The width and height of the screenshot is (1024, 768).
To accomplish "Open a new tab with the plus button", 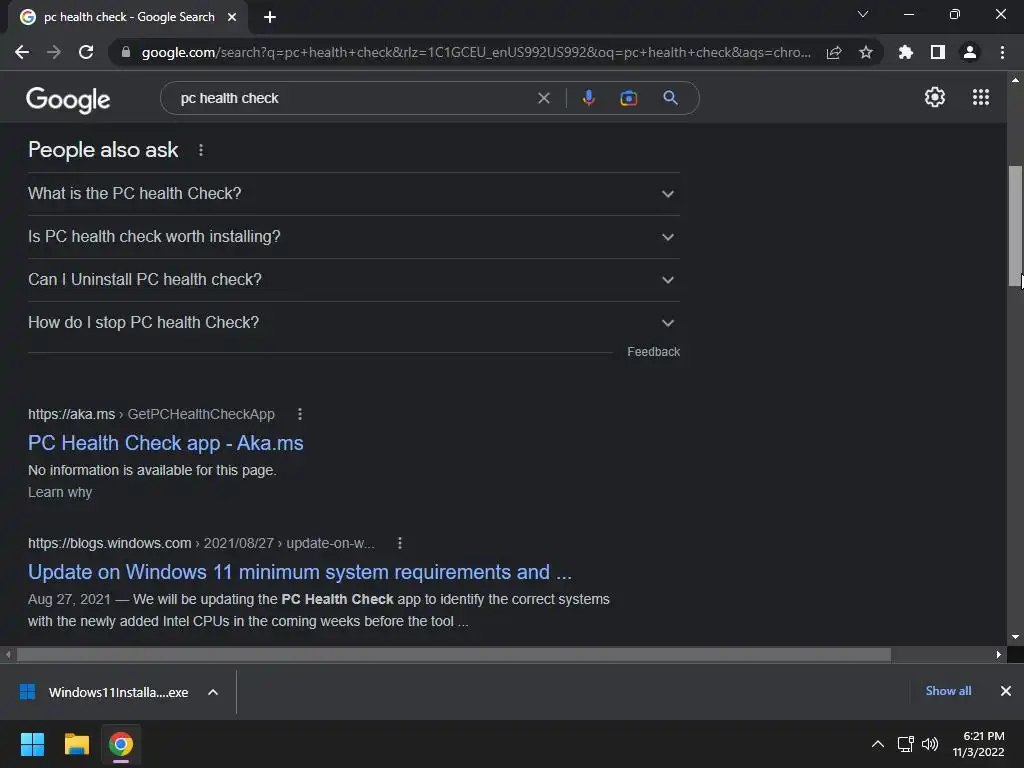I will tap(270, 17).
